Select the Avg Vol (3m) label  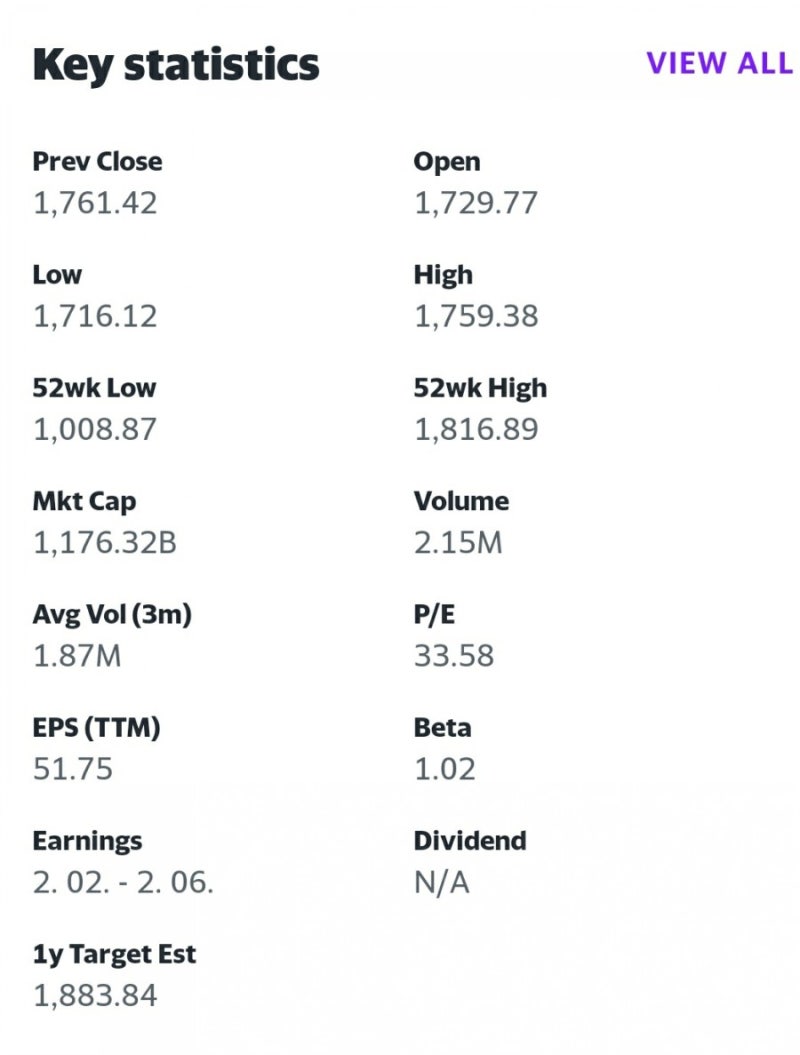pyautogui.click(x=112, y=614)
